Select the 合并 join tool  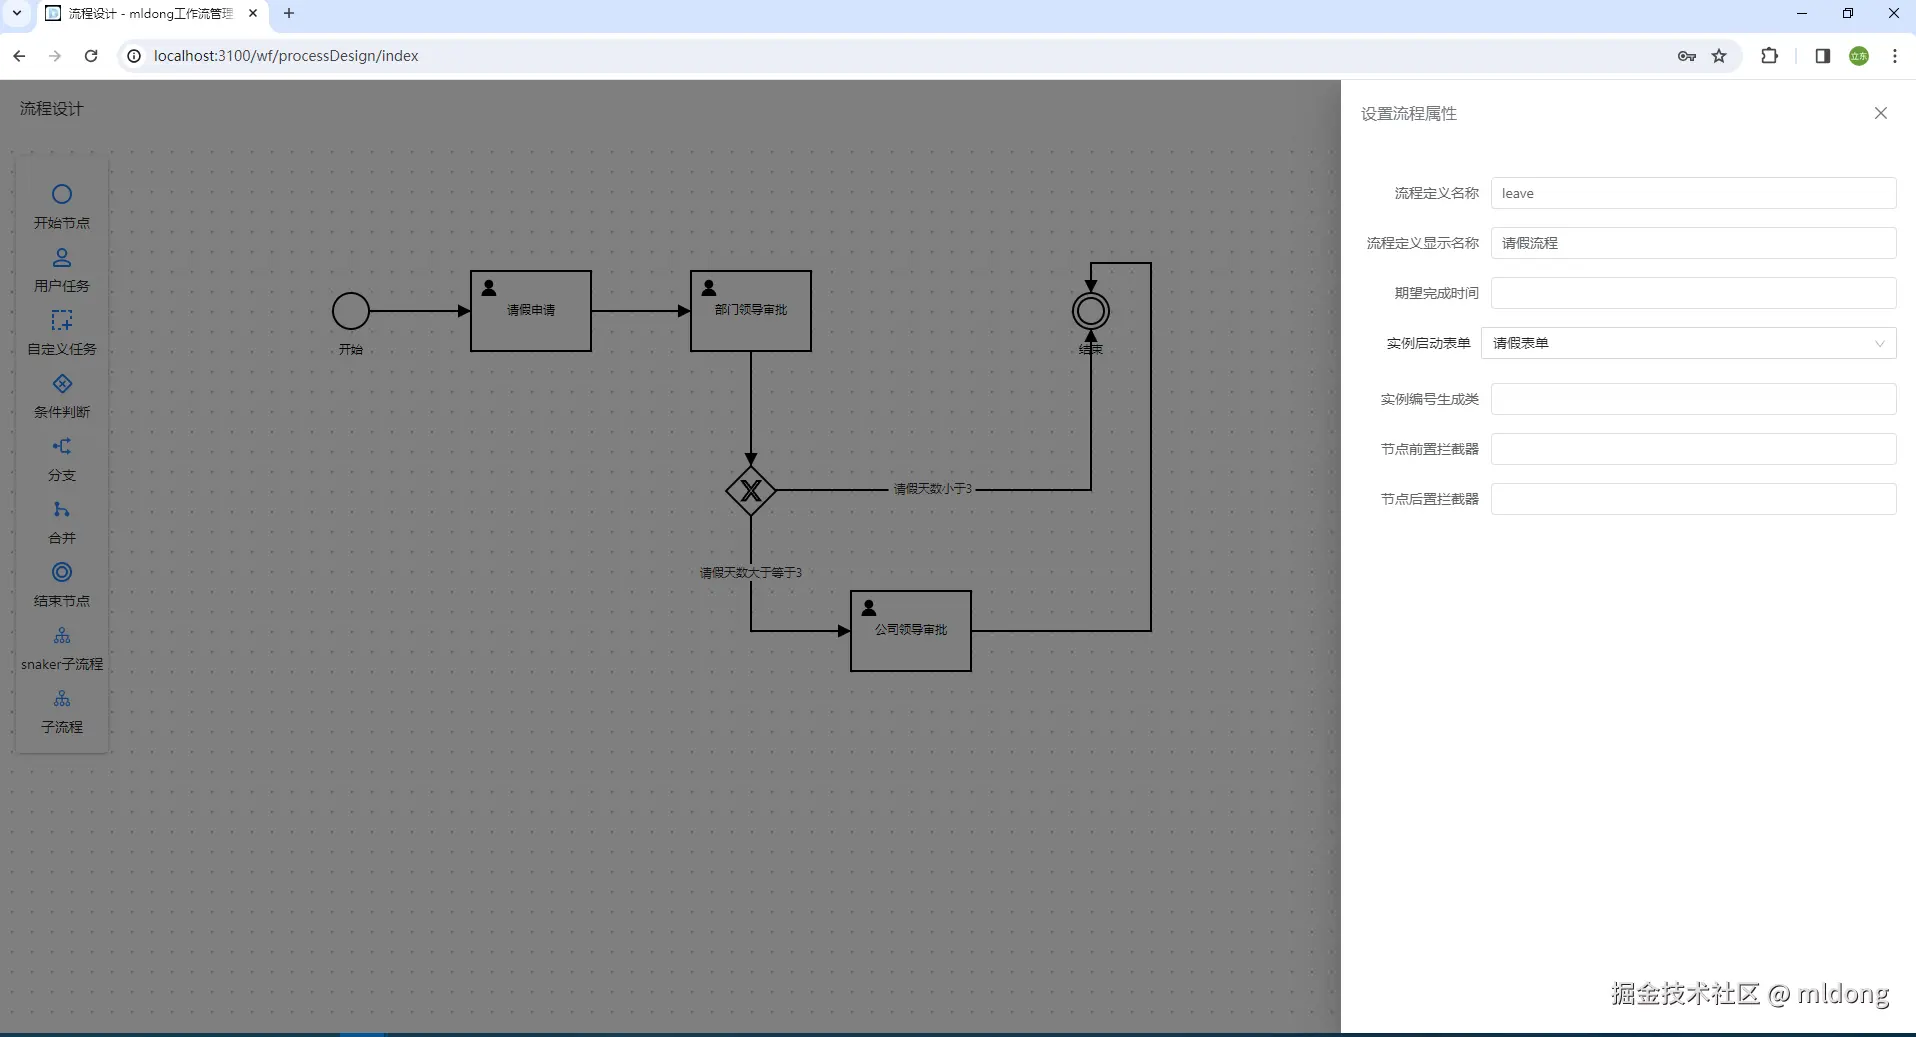[62, 522]
